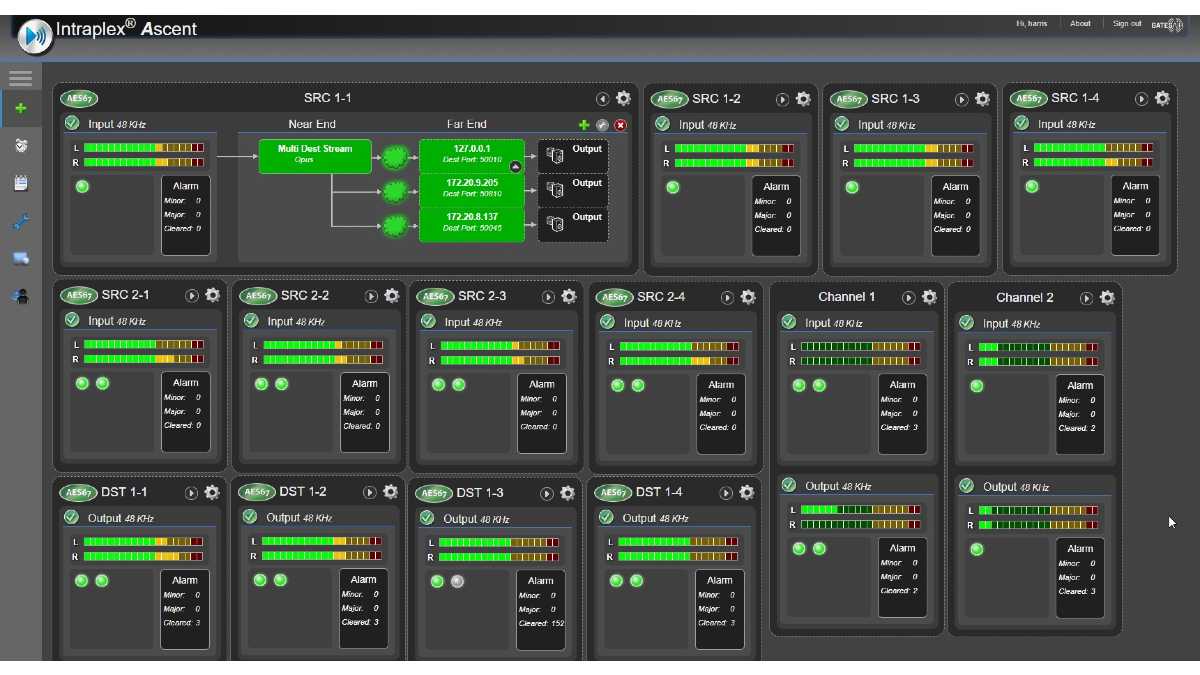Open the DST 1-1 gear settings
This screenshot has height=675, width=1200.
[x=211, y=492]
